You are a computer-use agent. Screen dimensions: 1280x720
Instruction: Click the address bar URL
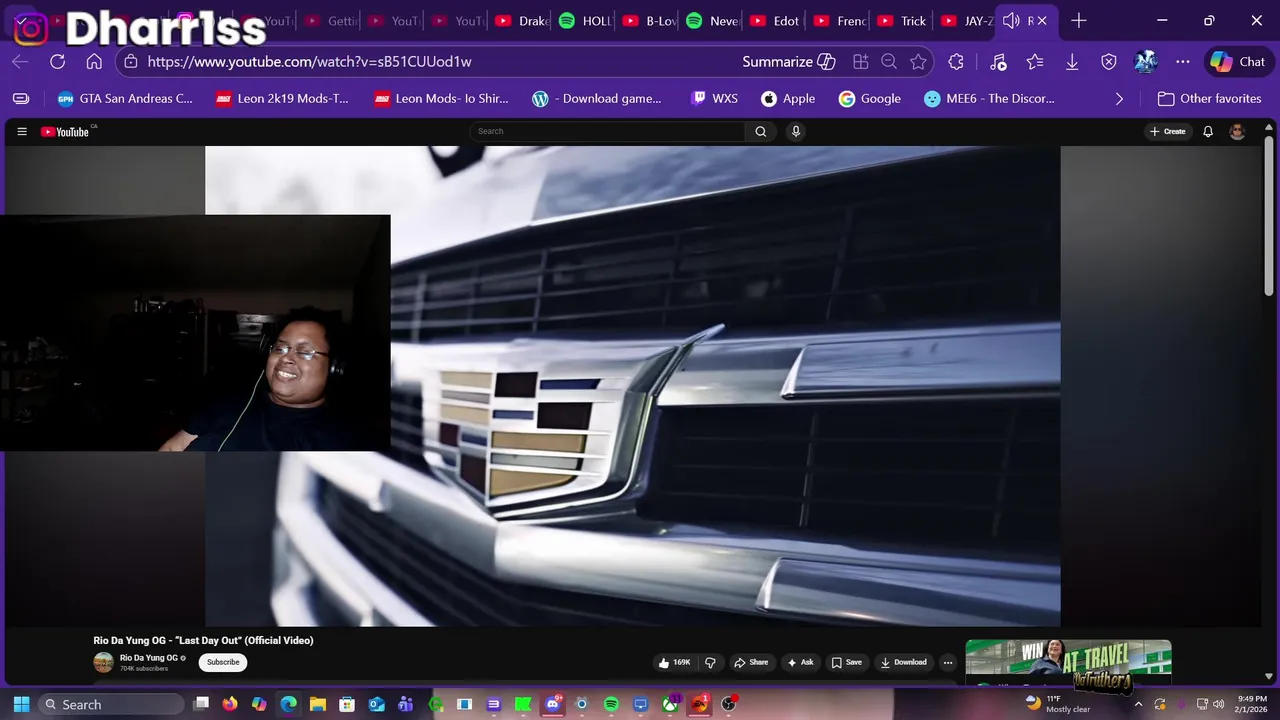[309, 62]
